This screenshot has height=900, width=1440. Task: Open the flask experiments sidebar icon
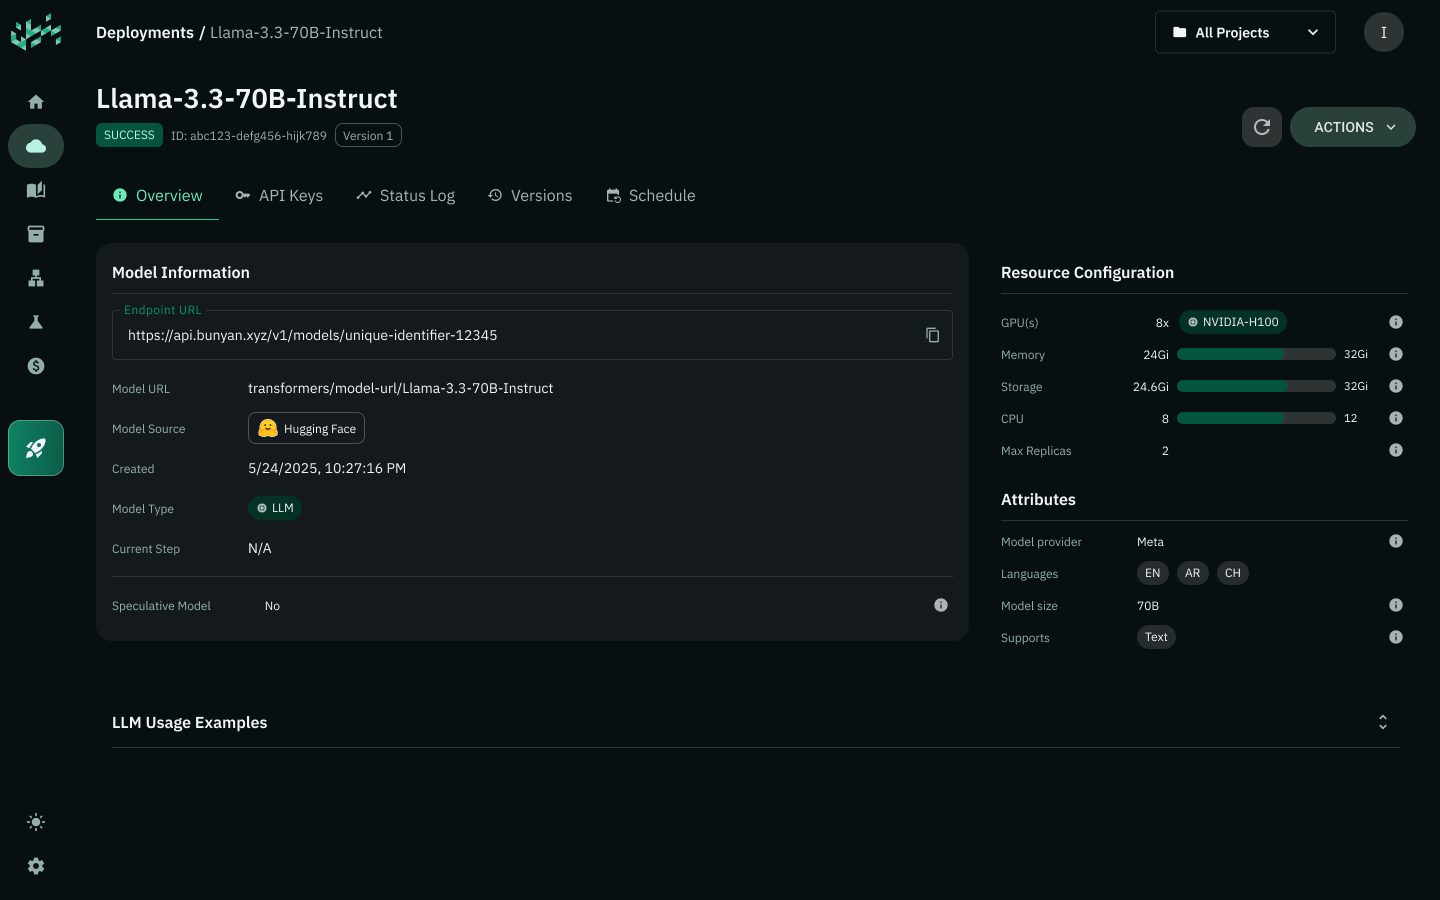[x=36, y=322]
